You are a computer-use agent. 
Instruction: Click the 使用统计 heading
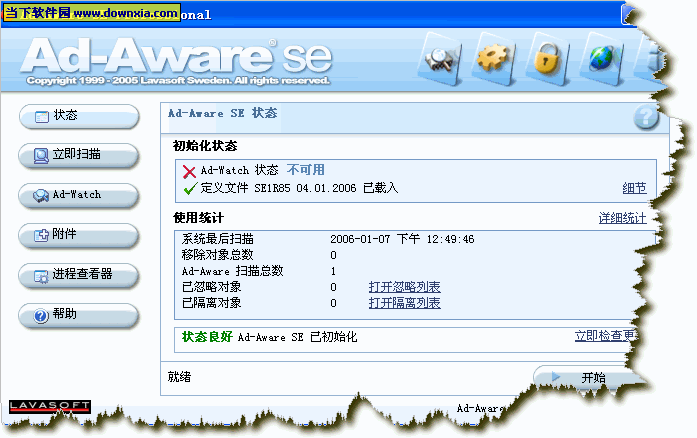click(198, 218)
